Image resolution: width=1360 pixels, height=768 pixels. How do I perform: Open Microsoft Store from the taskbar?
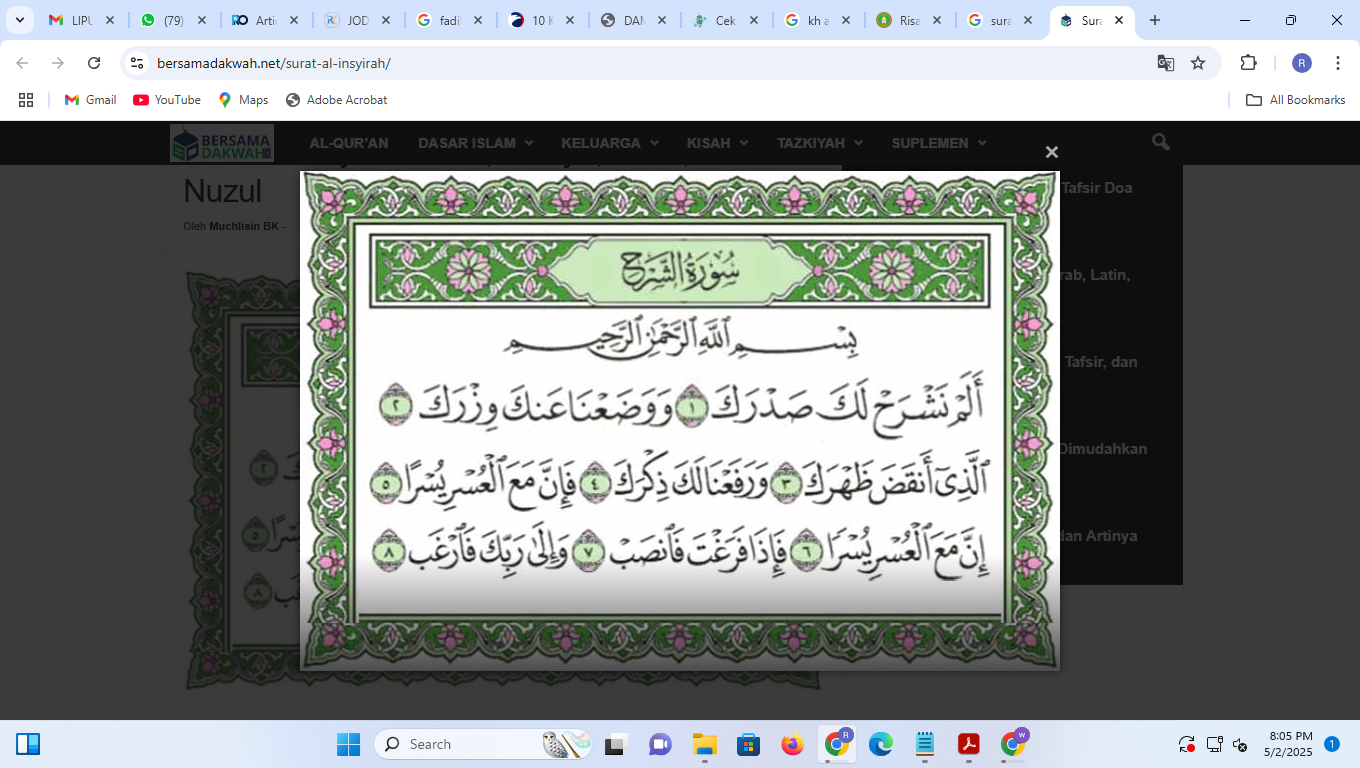748,744
